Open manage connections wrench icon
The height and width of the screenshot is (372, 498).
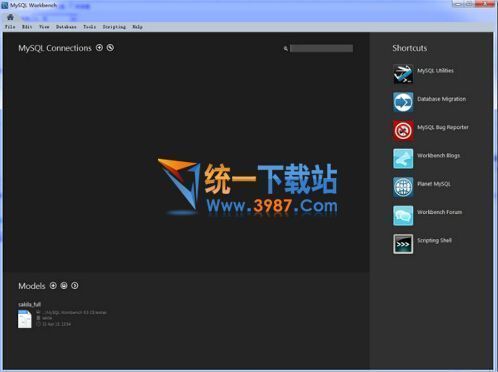coord(110,48)
